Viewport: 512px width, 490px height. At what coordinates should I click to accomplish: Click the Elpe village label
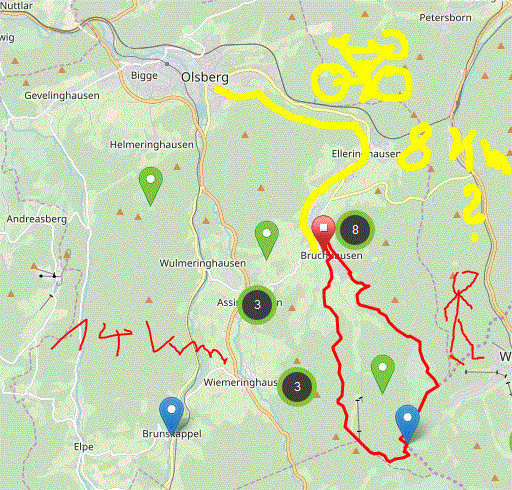[x=84, y=447]
